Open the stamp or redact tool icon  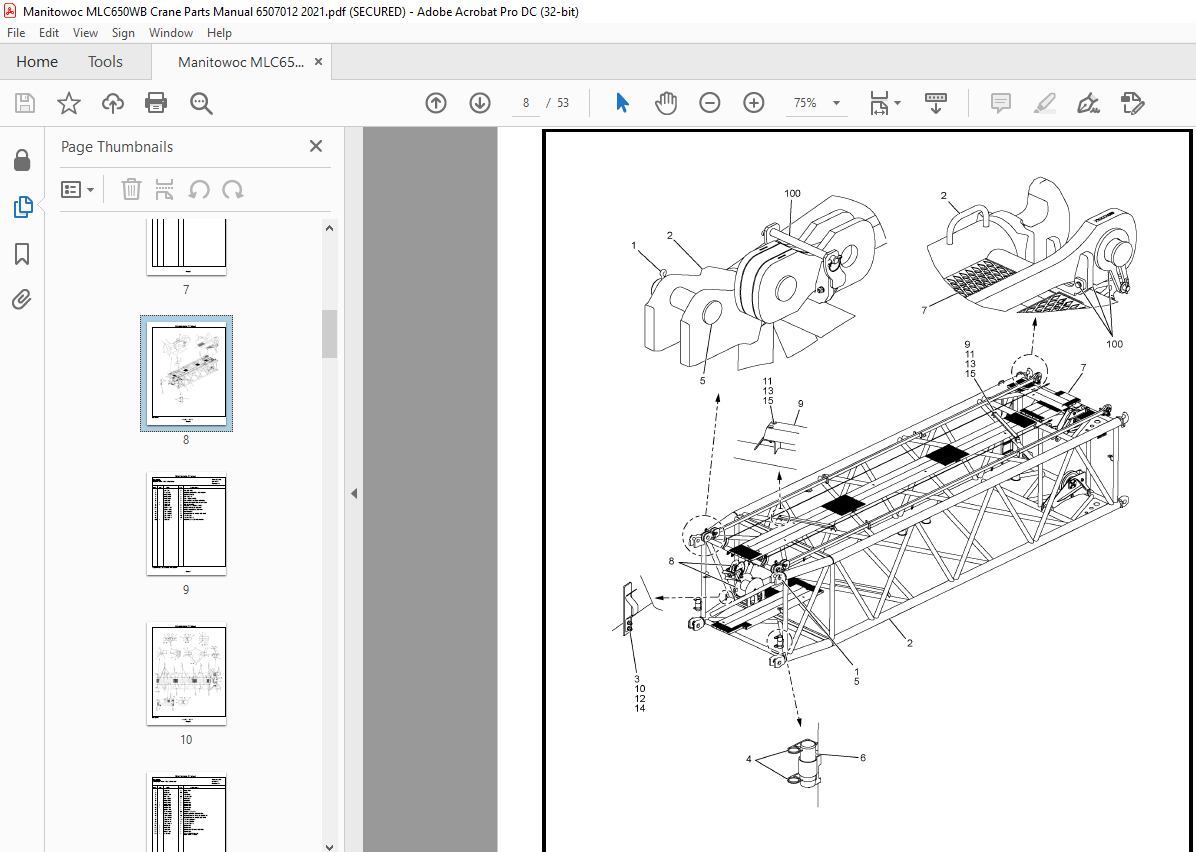pos(1133,103)
